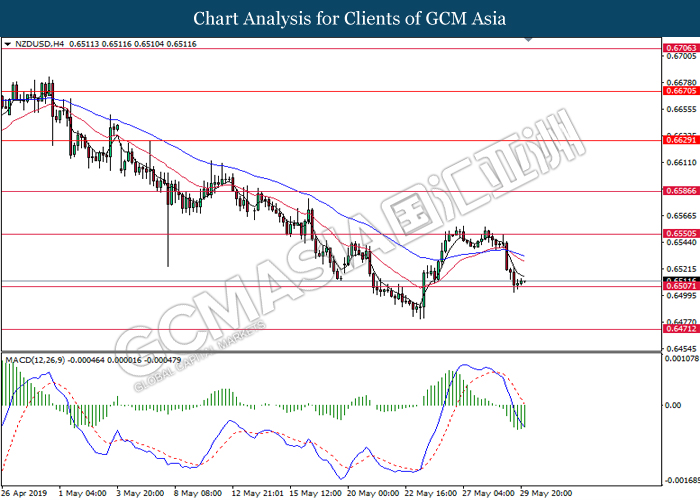Image resolution: width=700 pixels, height=500 pixels.
Task: Click the Chart Analysis for Clients header
Action: click(350, 19)
